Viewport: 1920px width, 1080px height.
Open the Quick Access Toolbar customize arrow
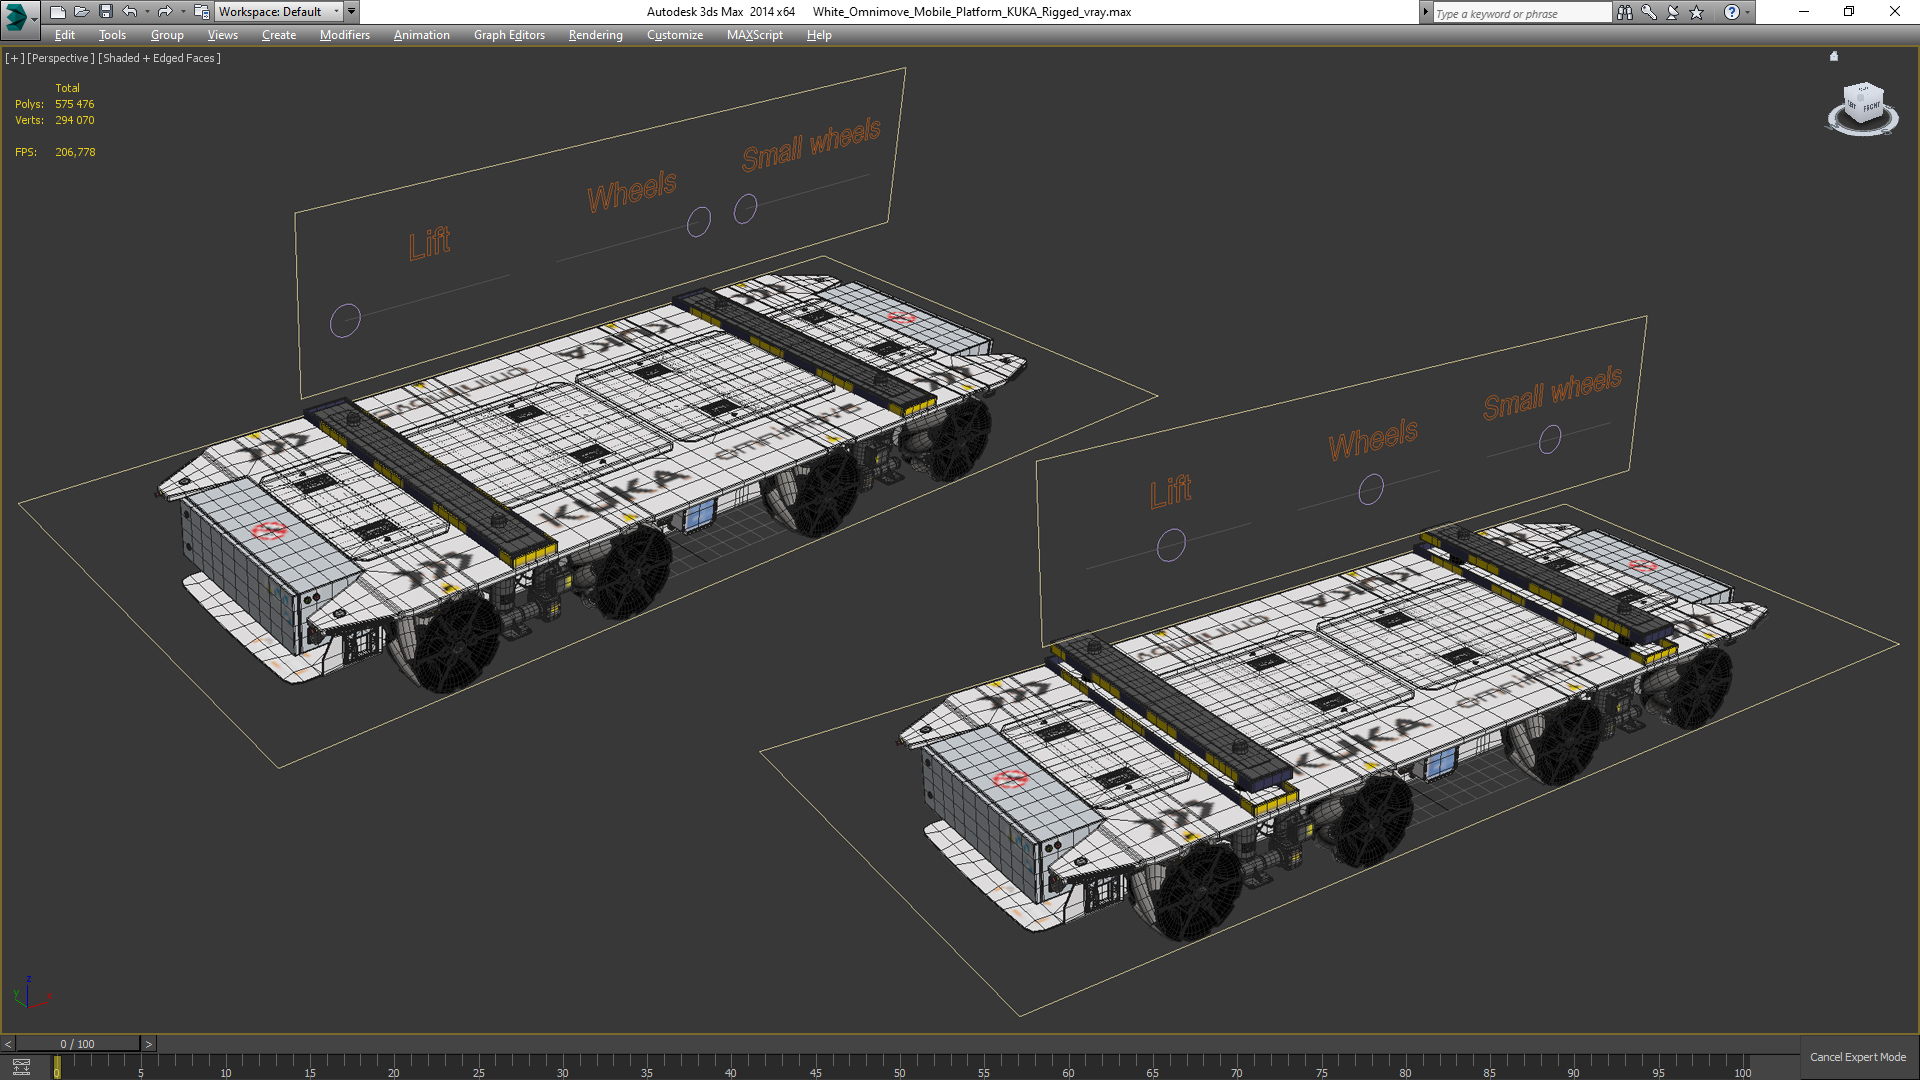click(352, 12)
